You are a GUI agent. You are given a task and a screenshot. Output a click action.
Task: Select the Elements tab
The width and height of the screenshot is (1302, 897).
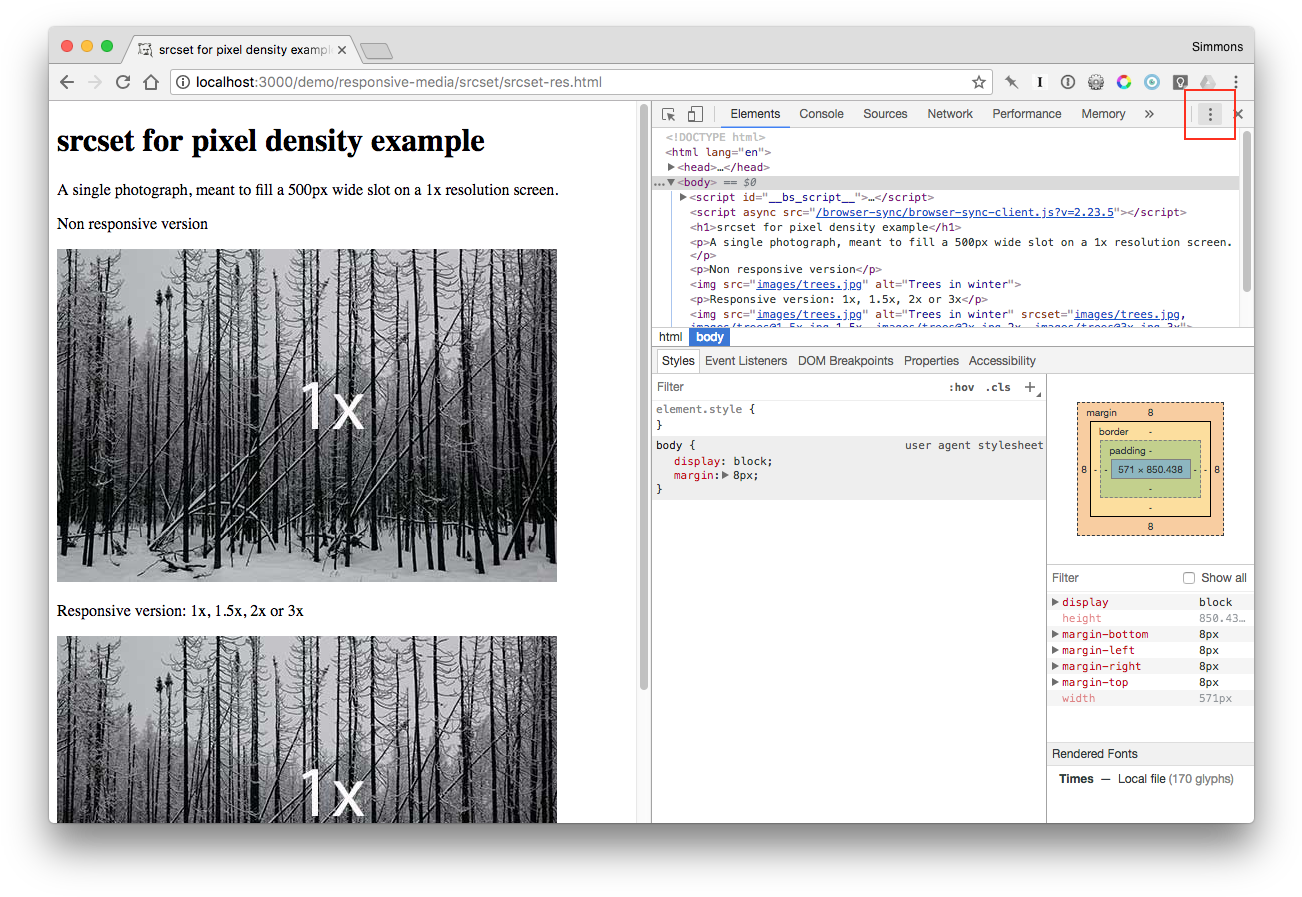point(755,114)
